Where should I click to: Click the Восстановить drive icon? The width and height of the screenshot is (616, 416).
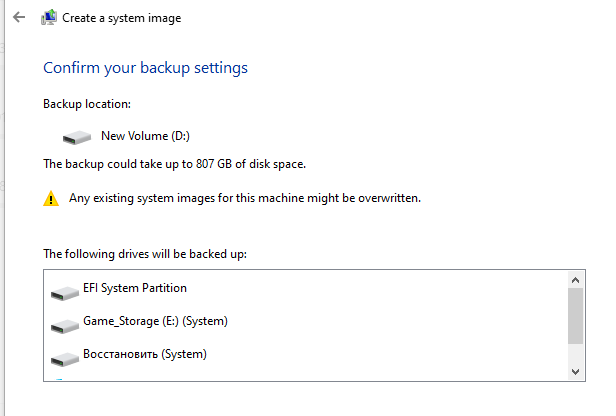coord(65,359)
